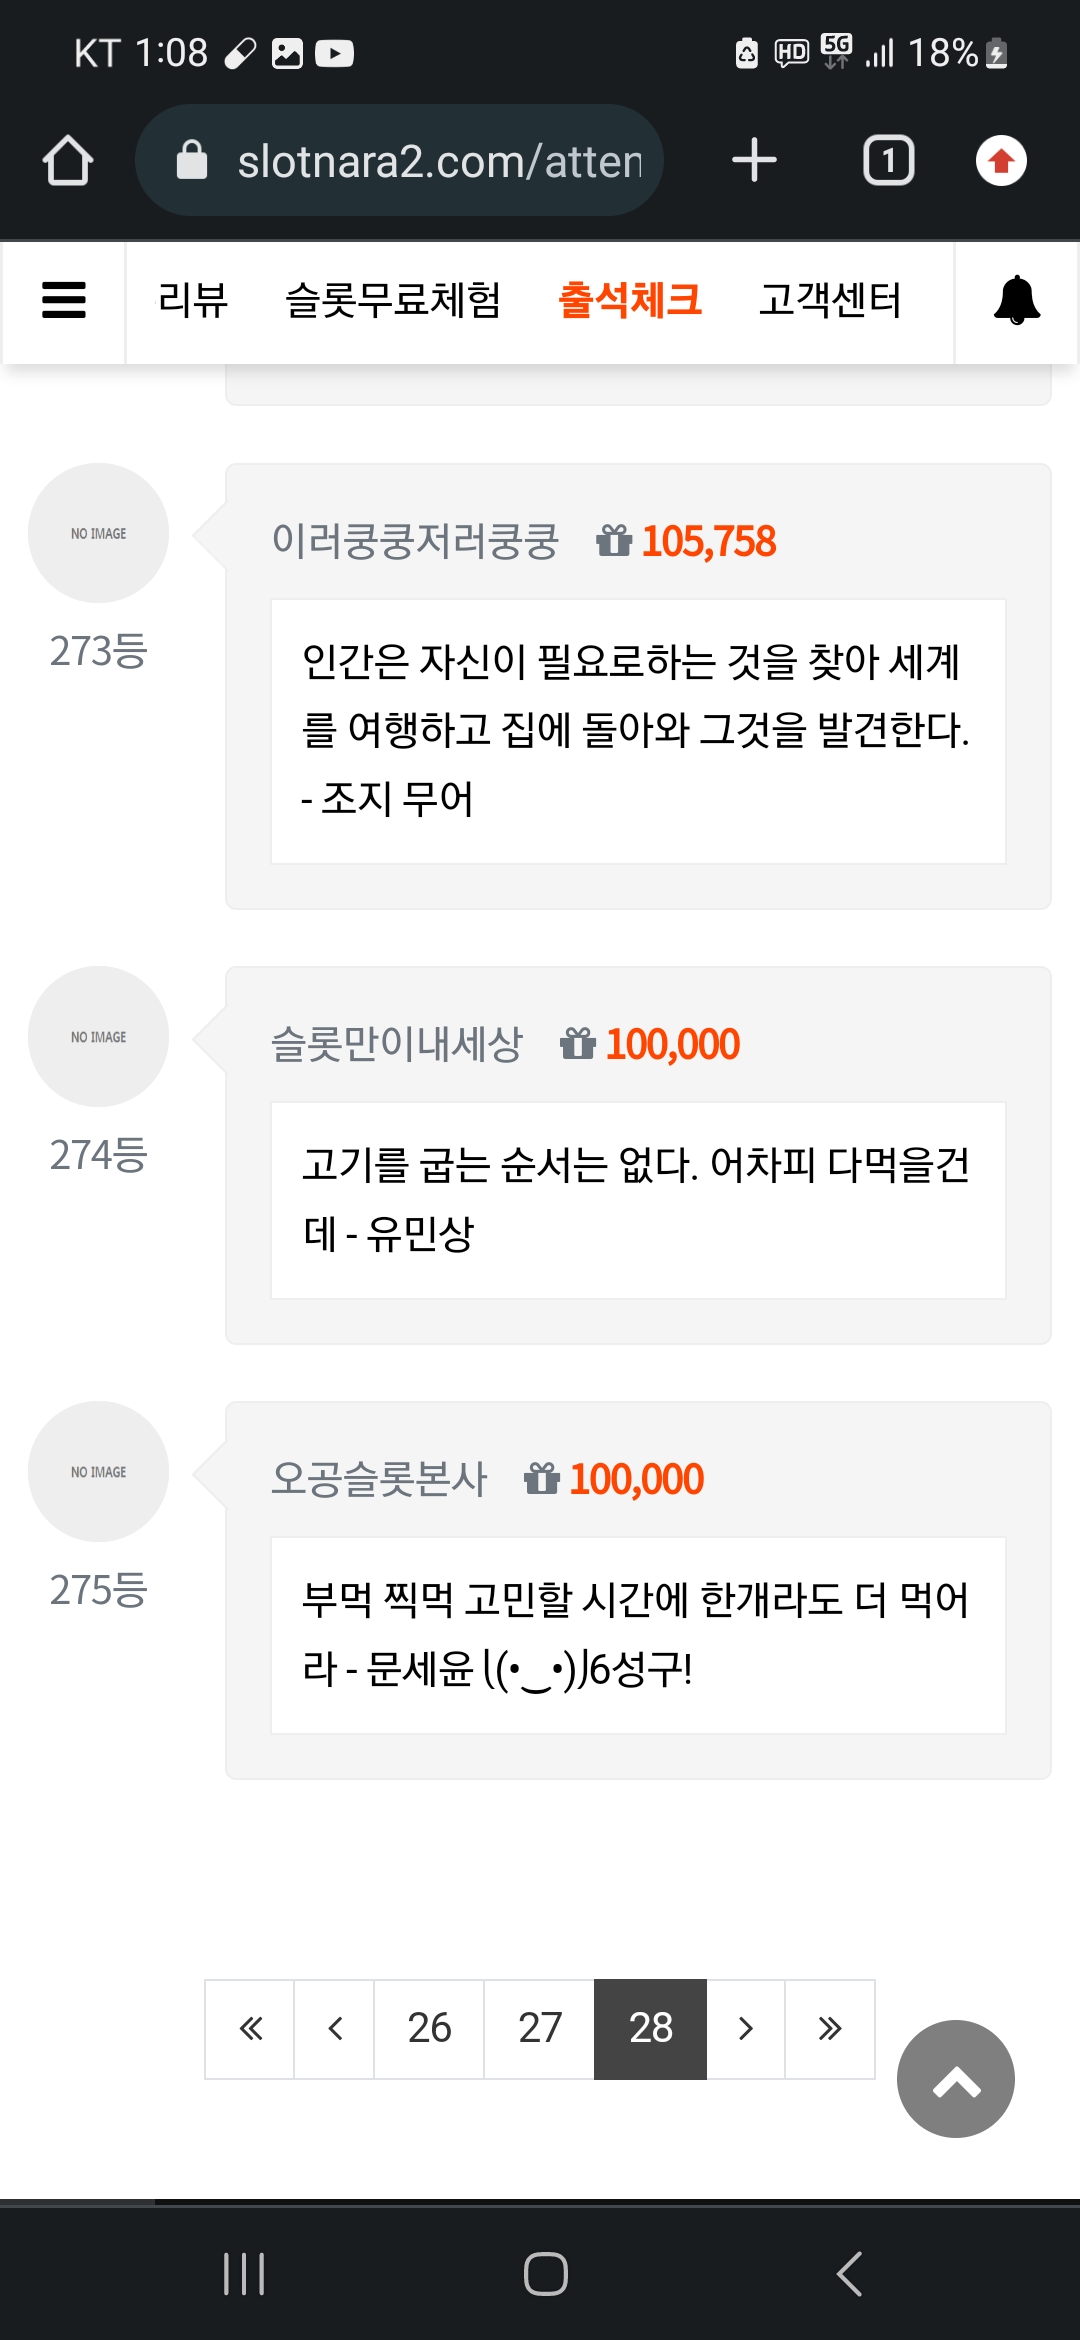Tap the scroll-to-top round button
Image resolution: width=1080 pixels, height=2340 pixels.
pos(956,2079)
